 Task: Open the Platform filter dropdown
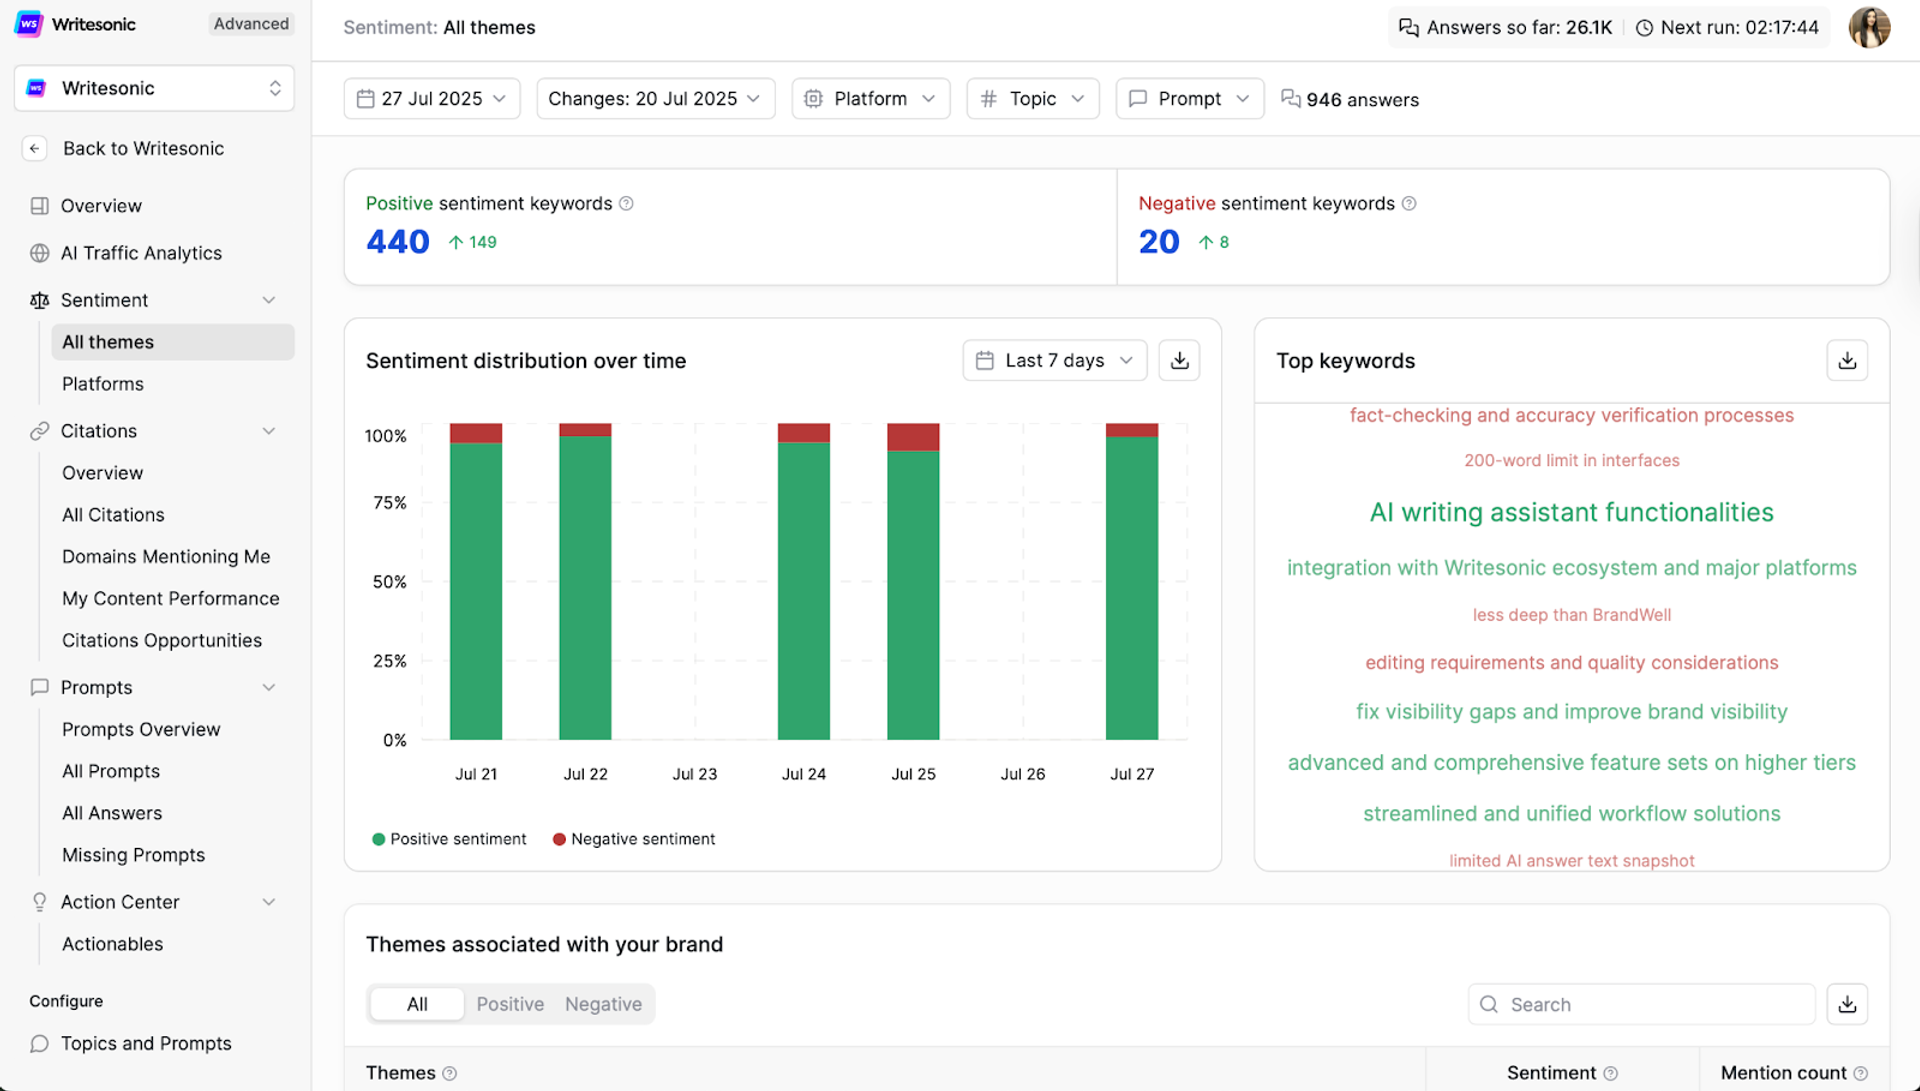[x=871, y=99]
